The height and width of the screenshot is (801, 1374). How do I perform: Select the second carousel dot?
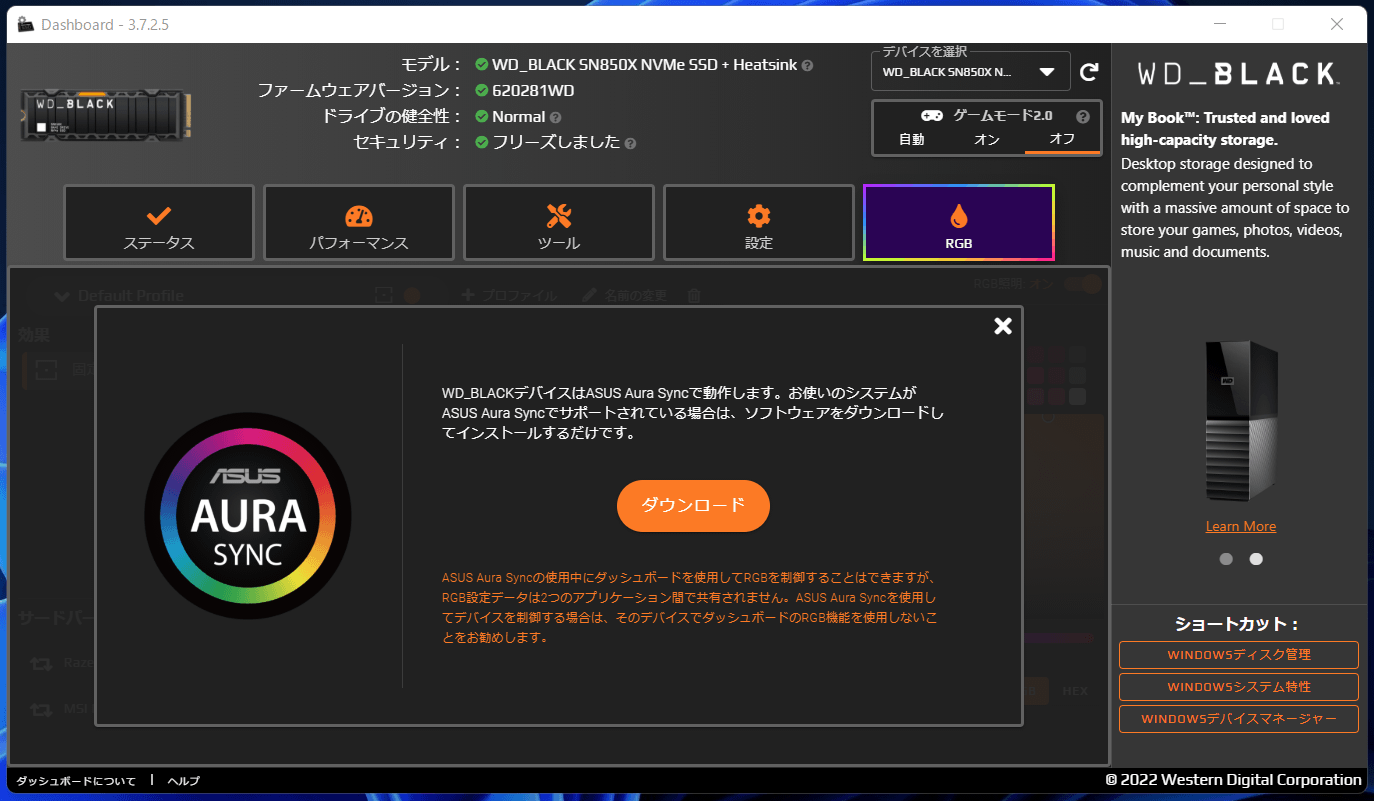pos(1256,559)
